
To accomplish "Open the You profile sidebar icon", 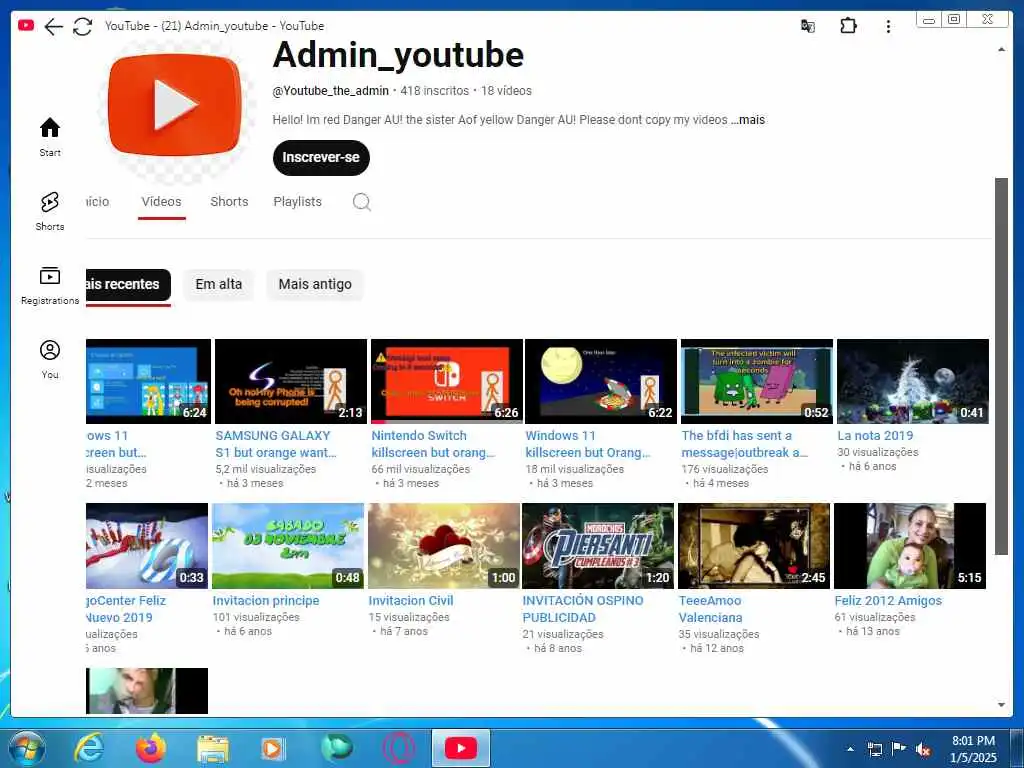I will point(50,359).
